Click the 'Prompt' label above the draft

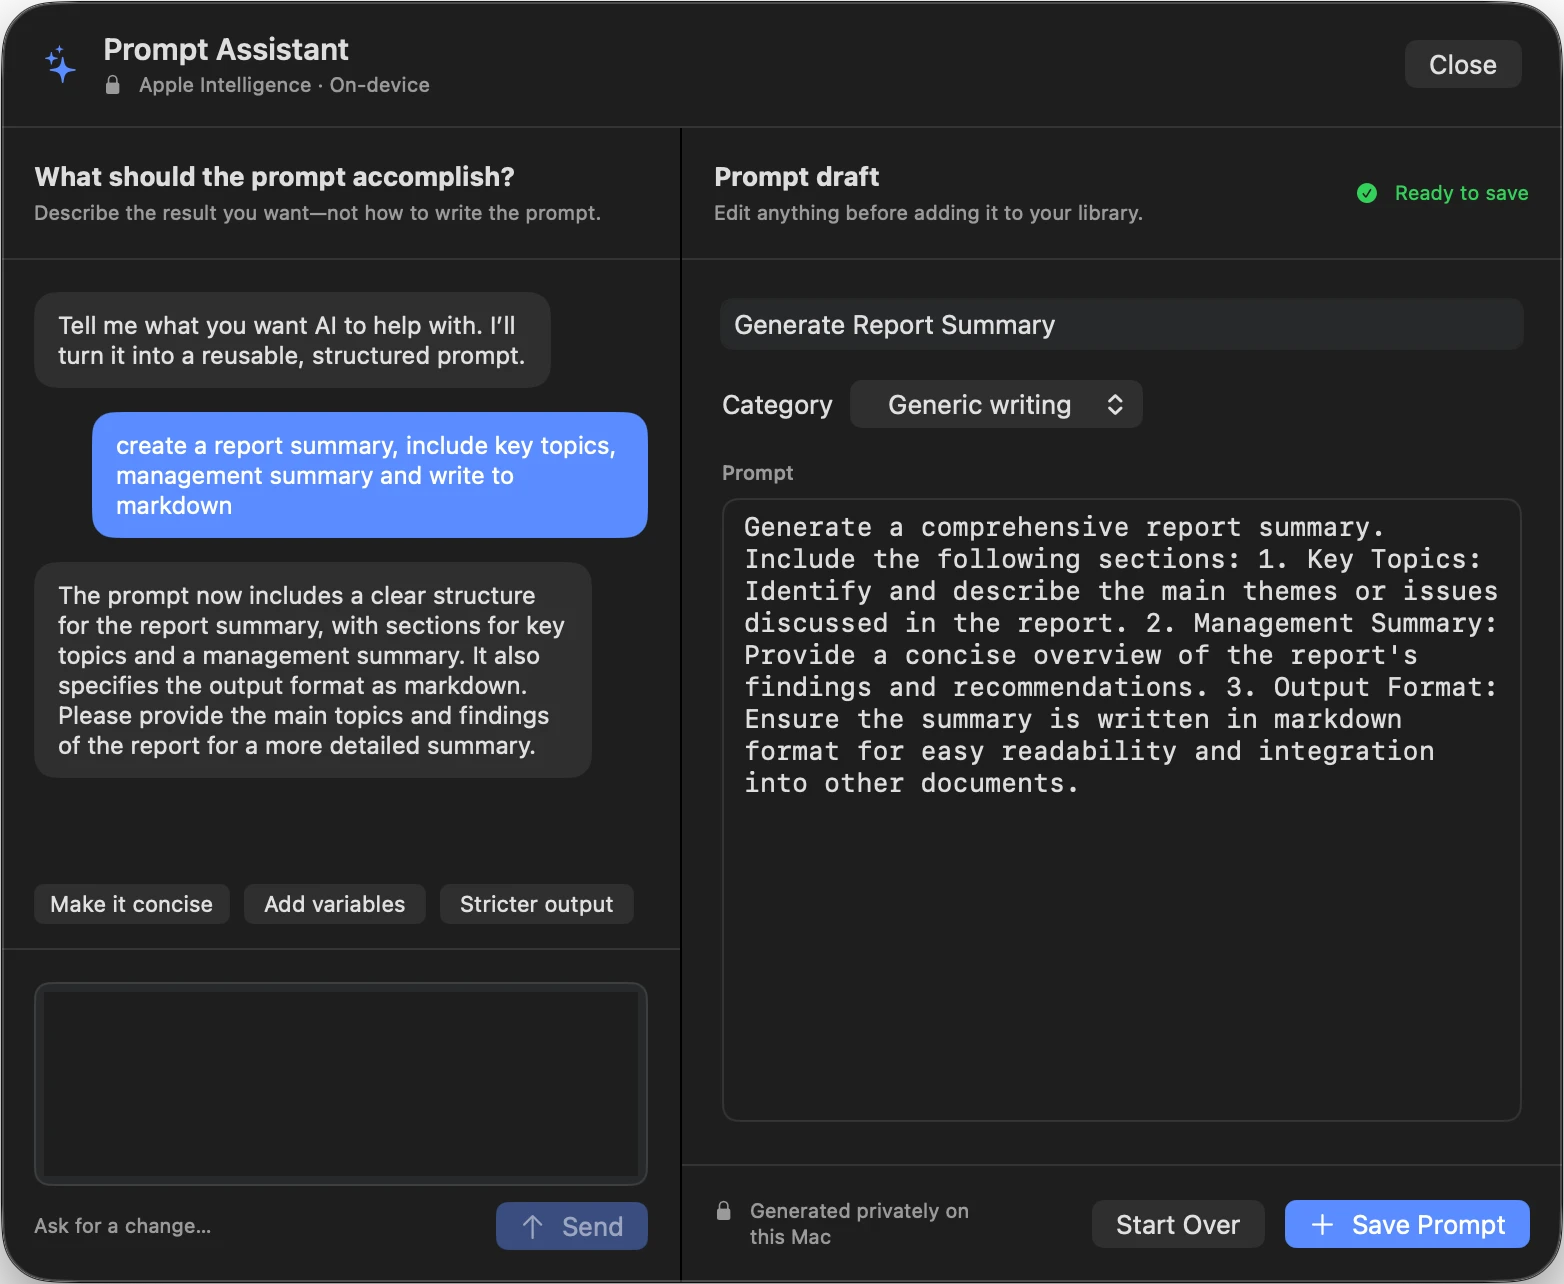click(x=757, y=473)
